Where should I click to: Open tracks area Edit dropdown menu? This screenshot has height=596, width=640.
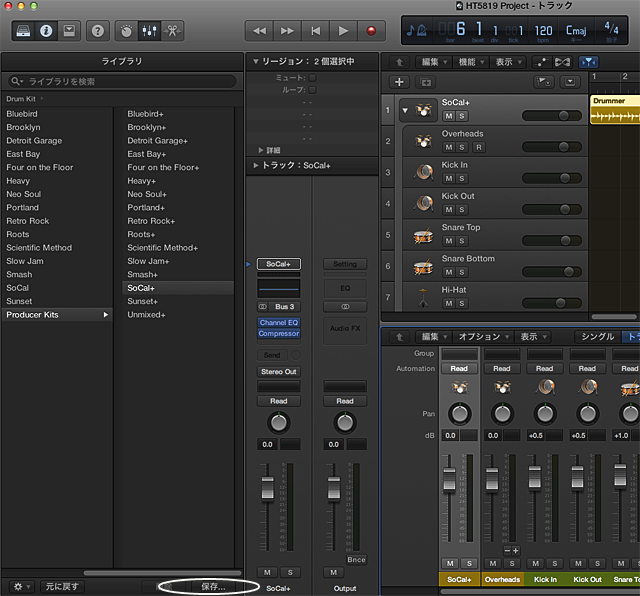(434, 62)
